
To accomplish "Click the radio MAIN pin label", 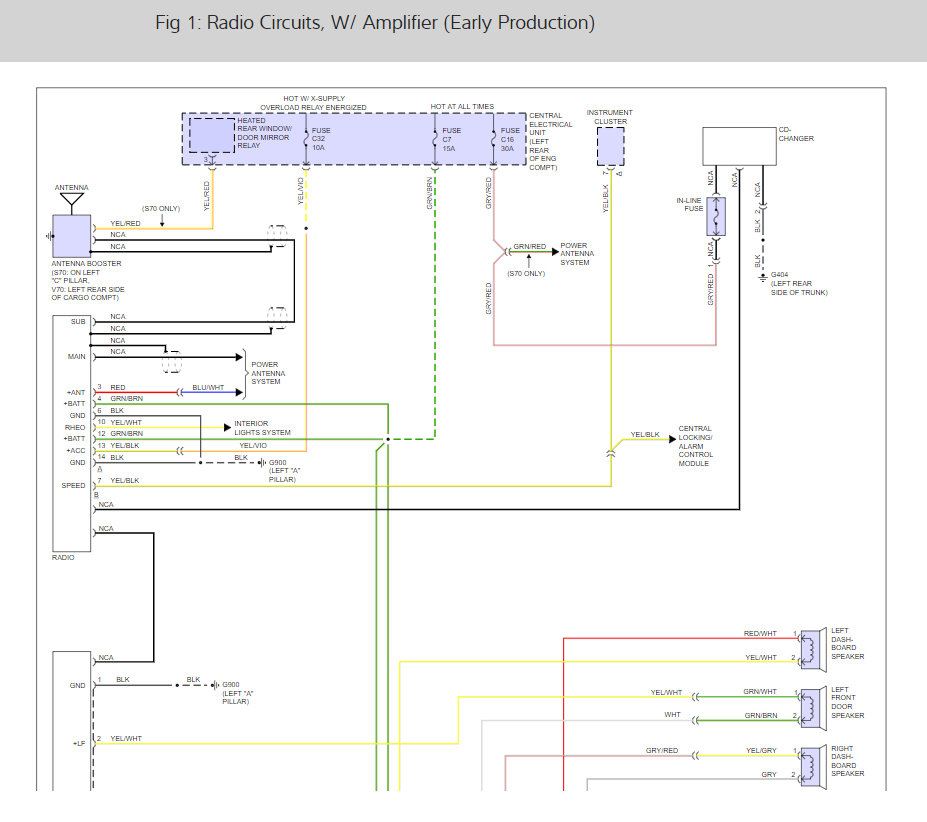I will click(x=77, y=357).
